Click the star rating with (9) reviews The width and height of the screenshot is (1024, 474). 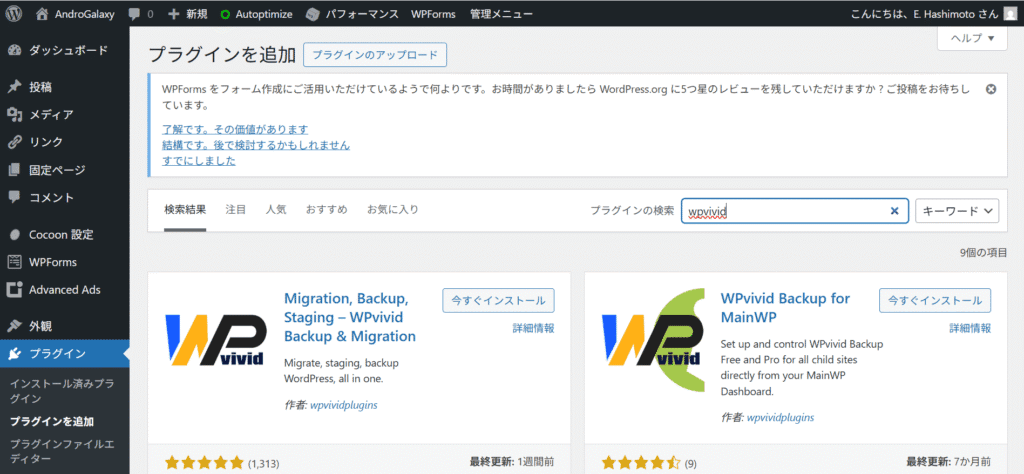(x=642, y=464)
